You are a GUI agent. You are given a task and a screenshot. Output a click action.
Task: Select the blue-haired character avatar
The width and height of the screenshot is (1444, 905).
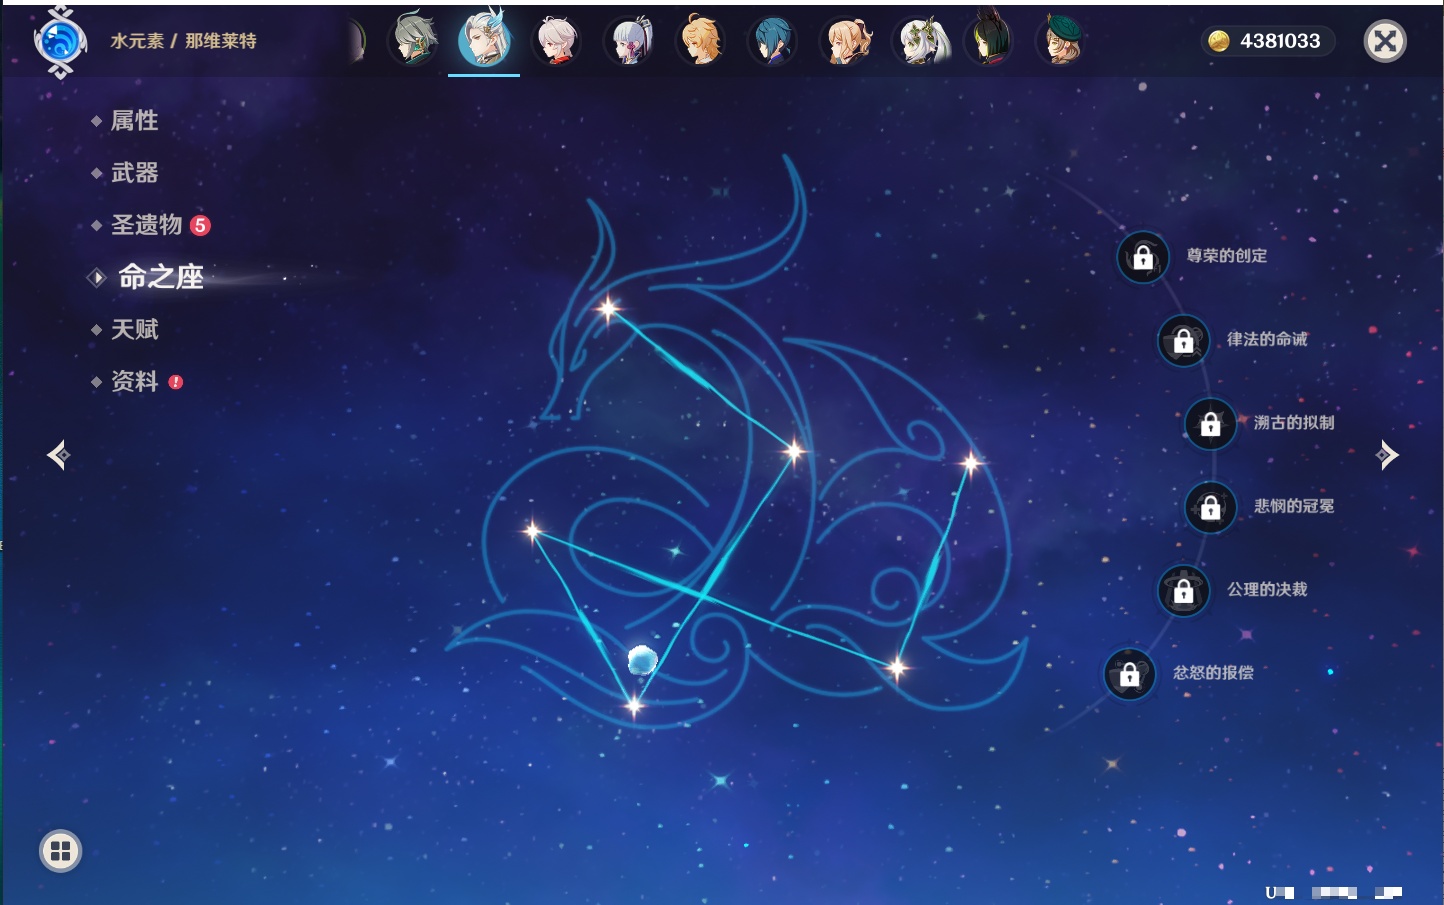coord(772,41)
